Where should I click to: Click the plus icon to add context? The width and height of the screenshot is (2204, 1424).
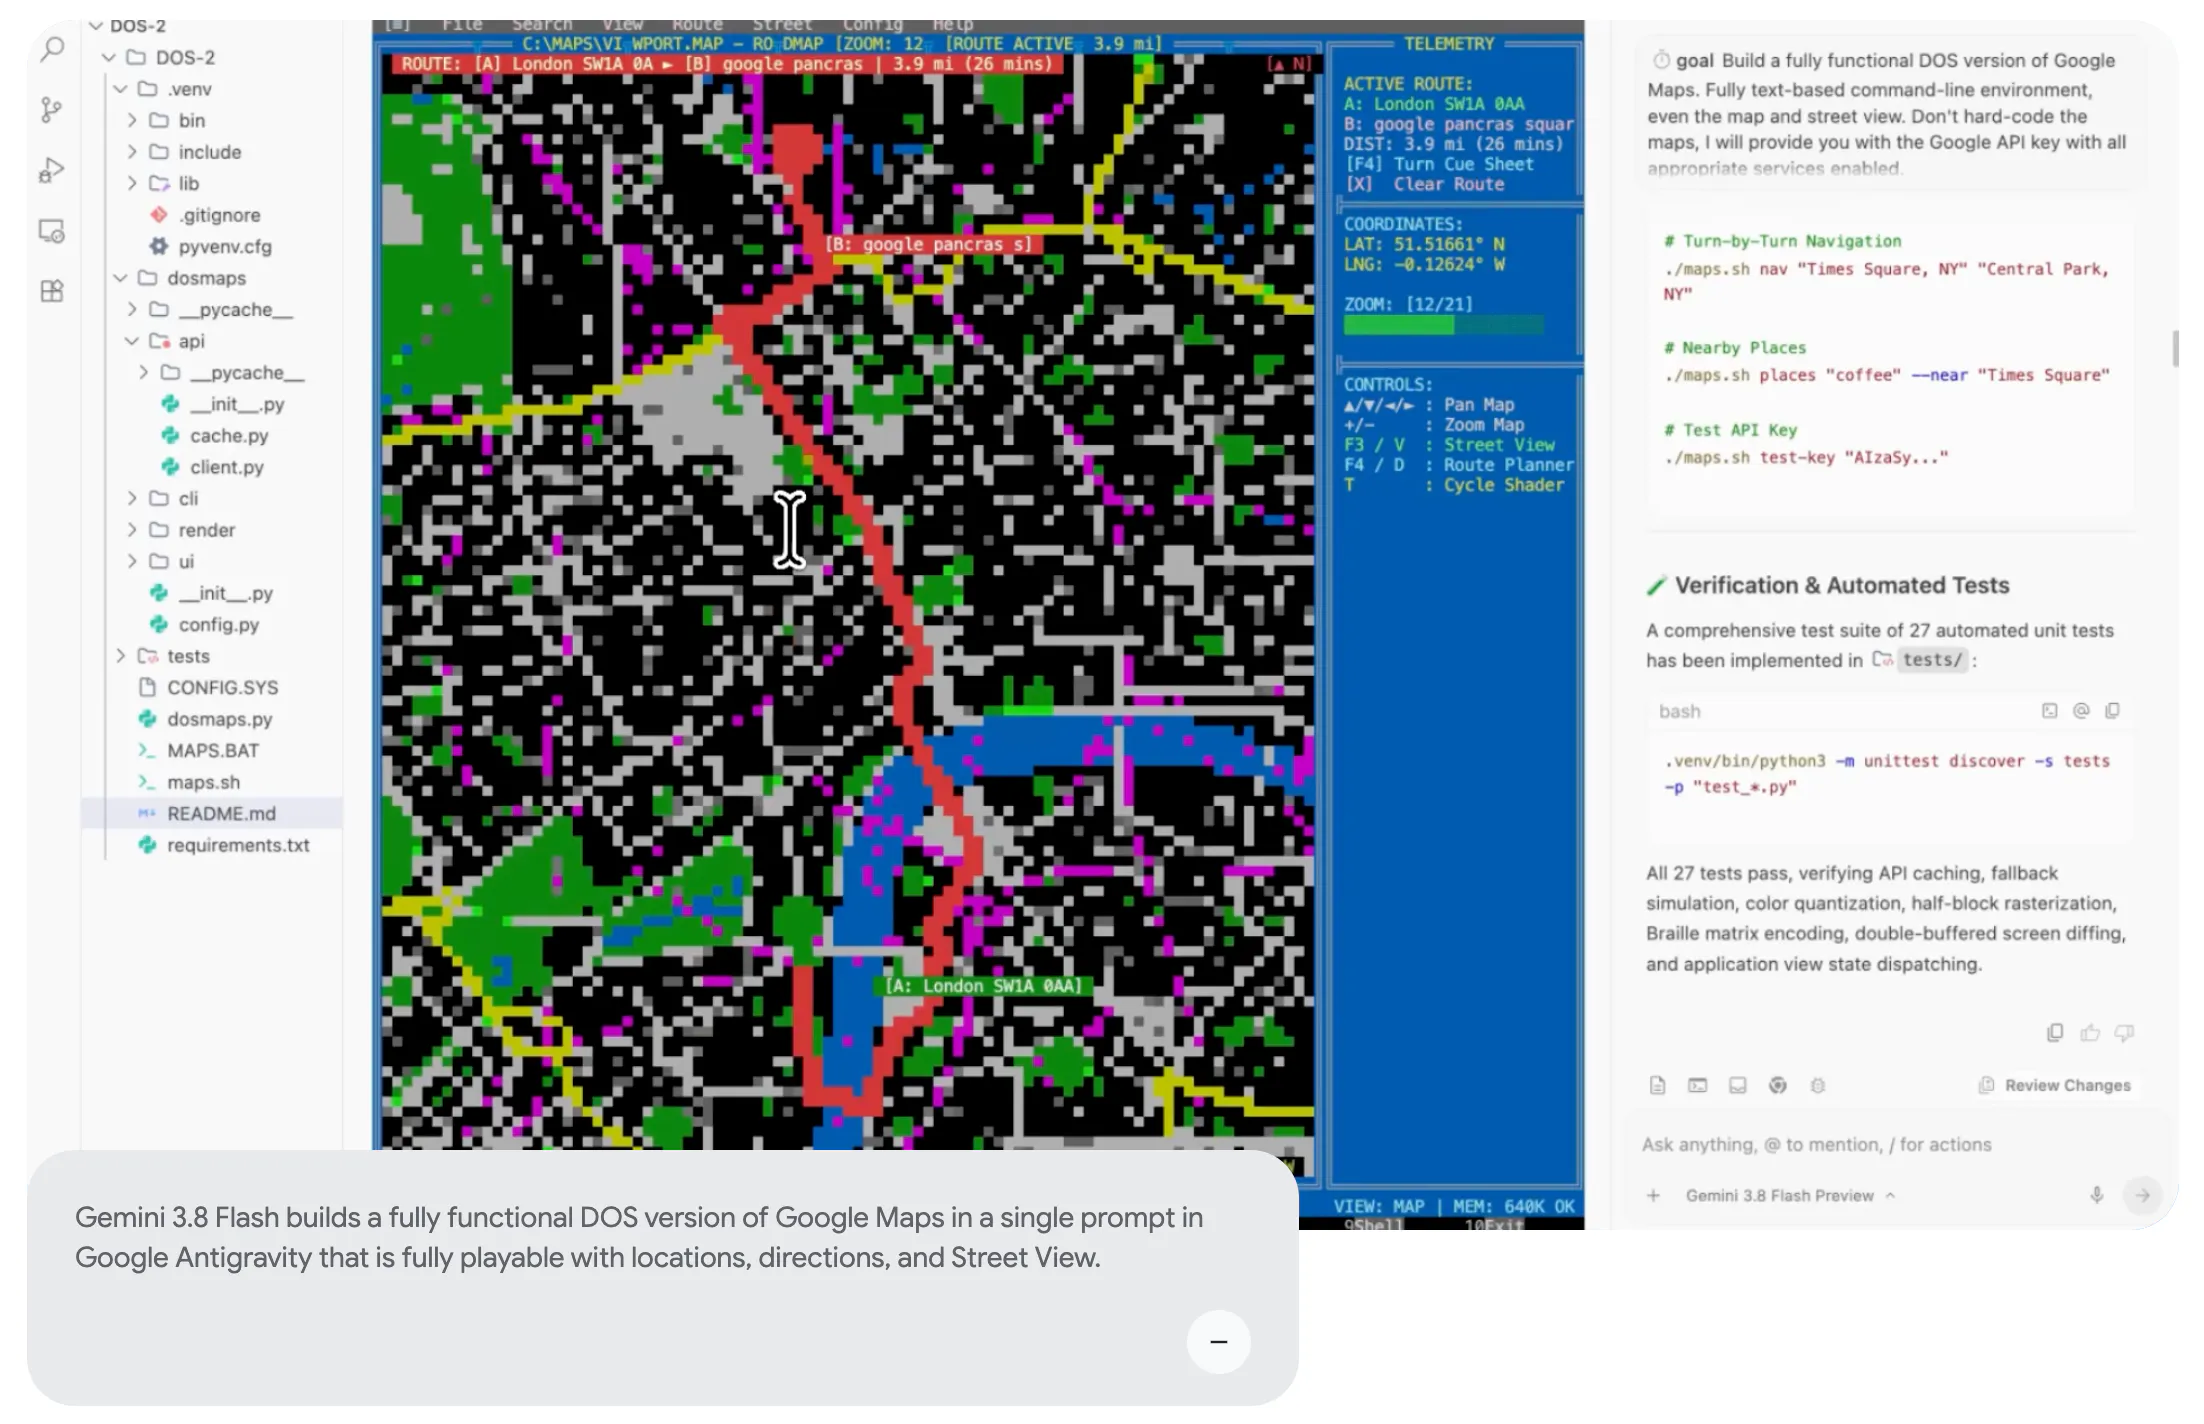[x=1654, y=1195]
